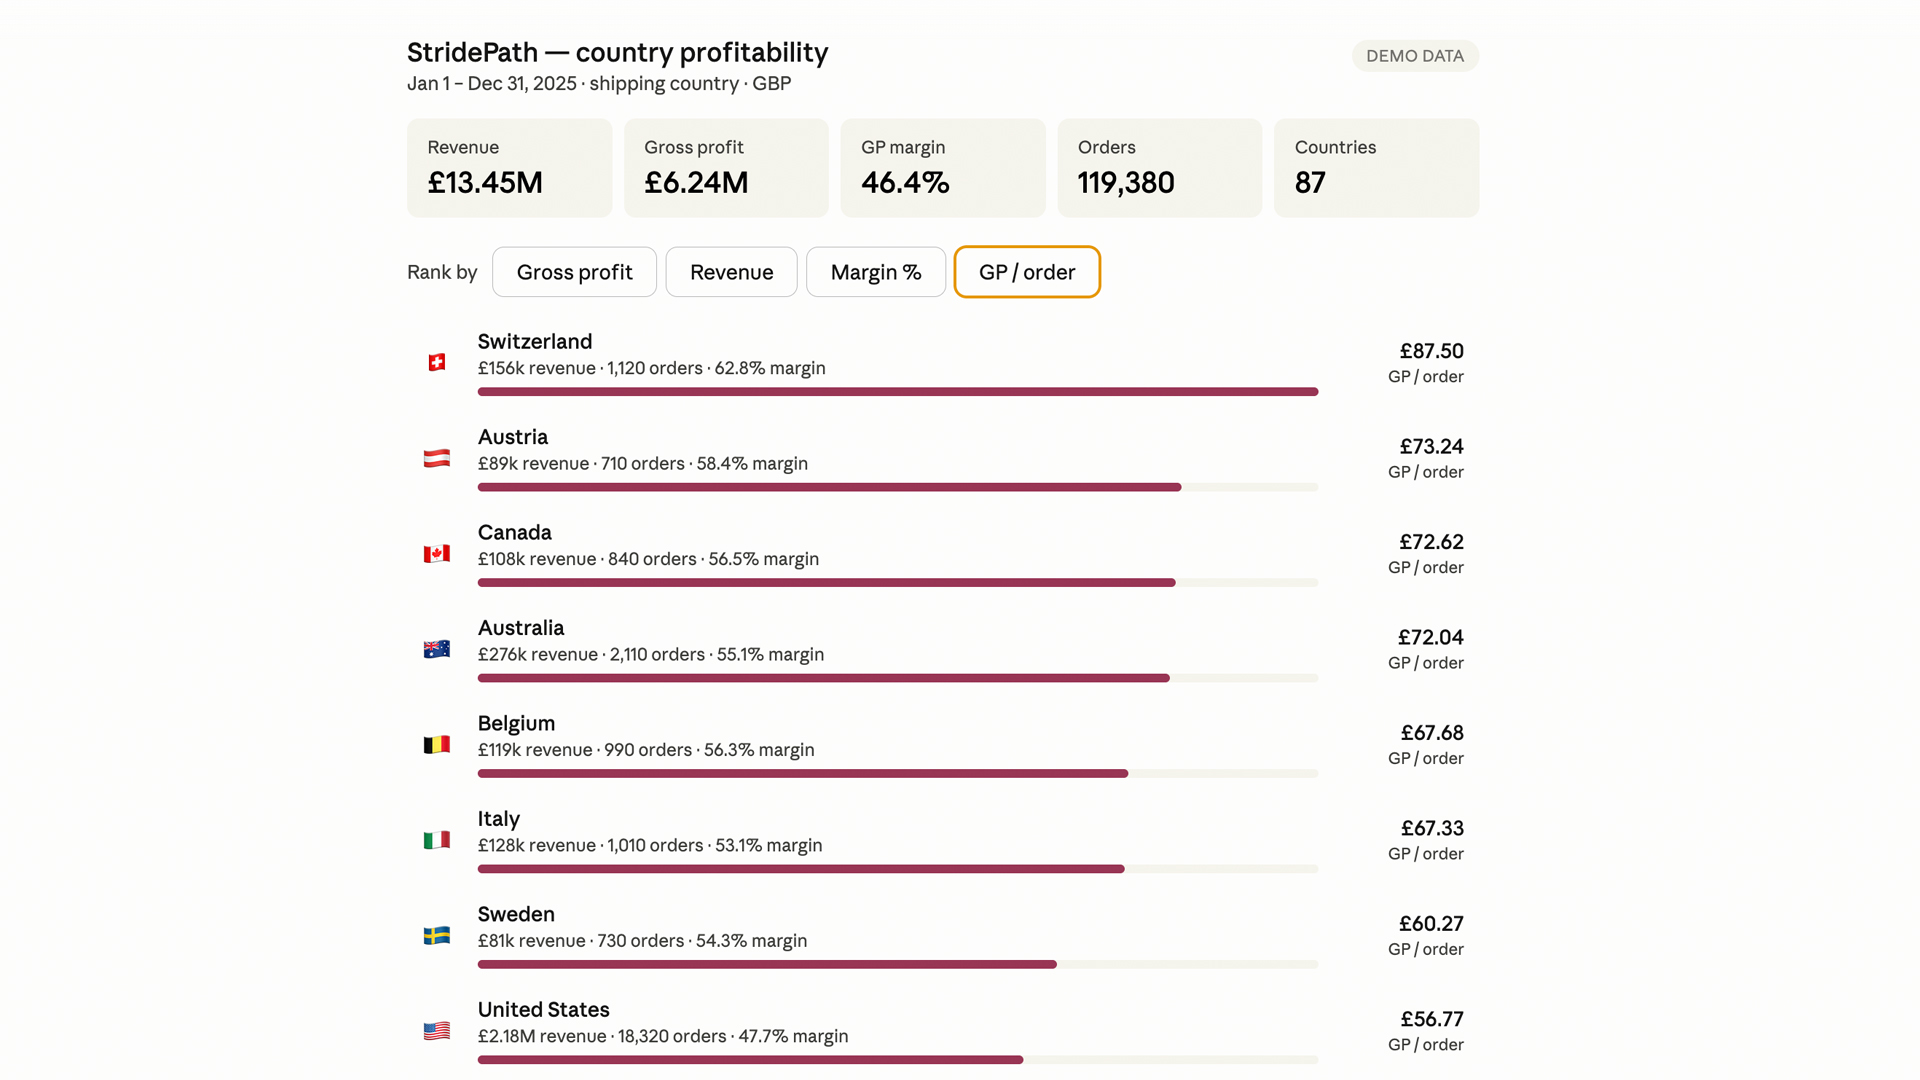Click the Canada flag icon
The width and height of the screenshot is (1920, 1080).
pos(437,553)
